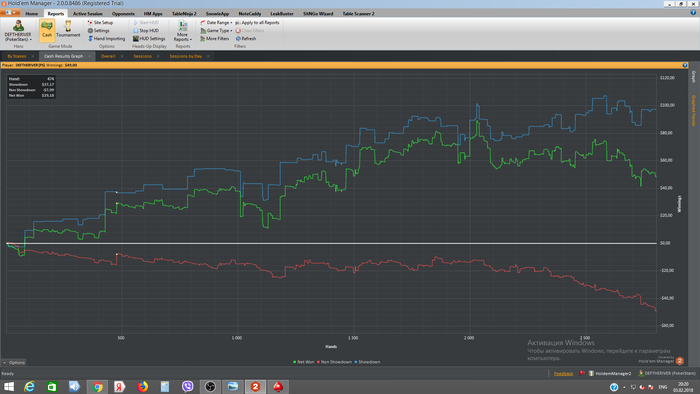Viewport: 700px width, 394px height.
Task: Open the Opponents ribbon tab
Action: click(x=123, y=14)
